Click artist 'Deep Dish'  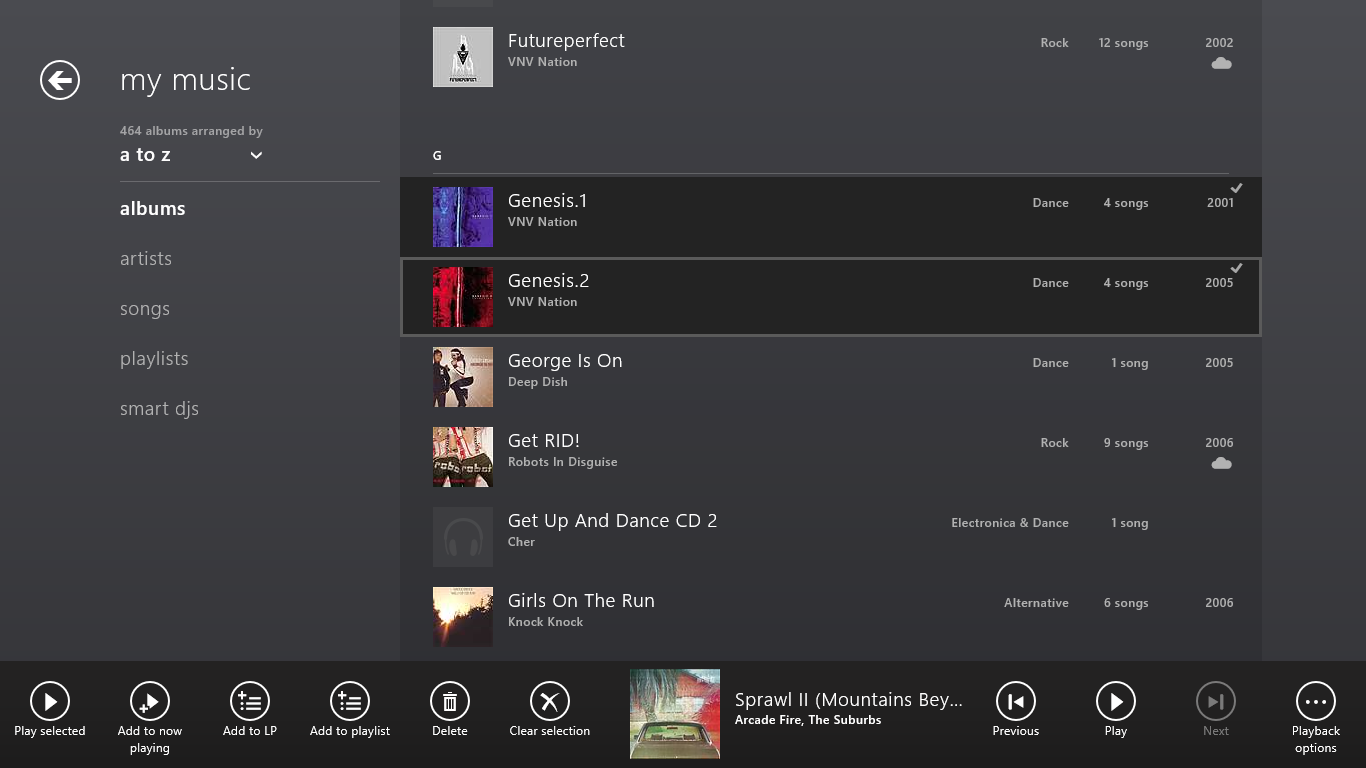[538, 382]
